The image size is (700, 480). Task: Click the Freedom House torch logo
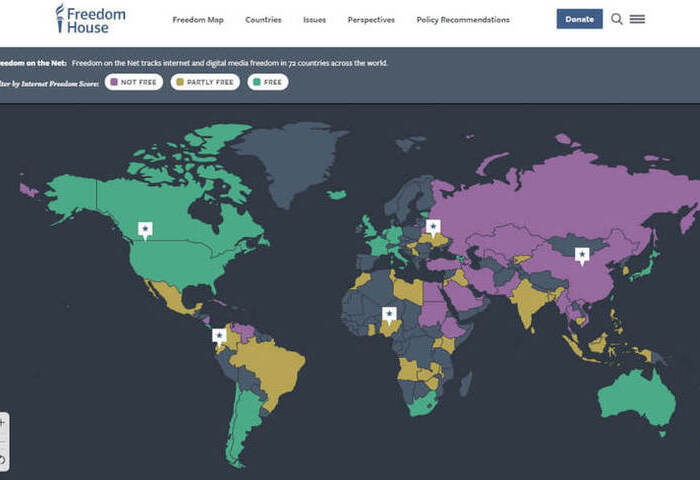coord(61,18)
